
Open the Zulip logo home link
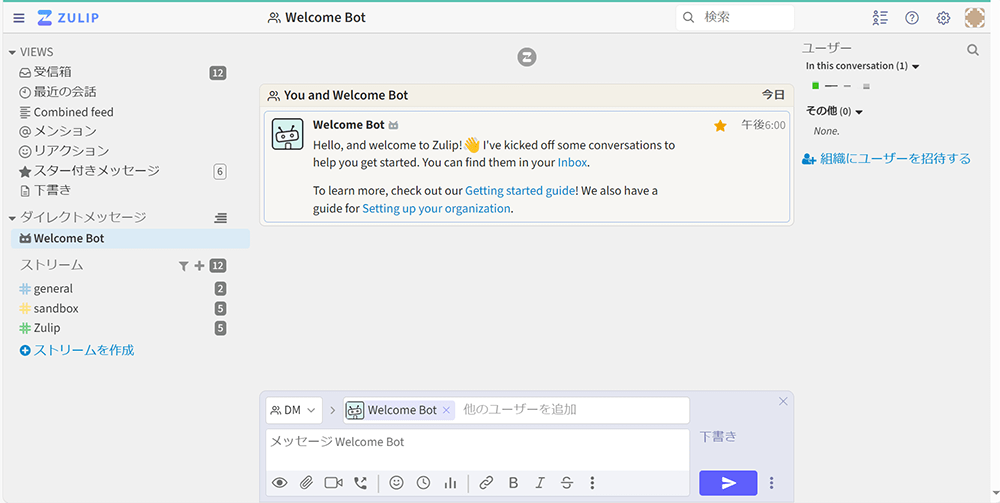[68, 18]
